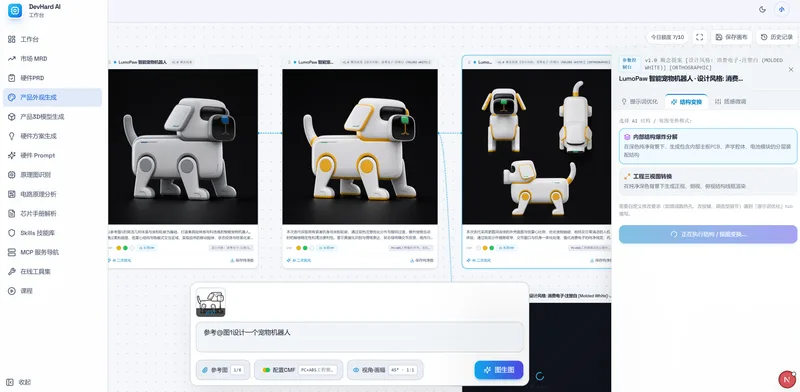The image size is (800, 392).
Task: Toggle dark mode moon icon
Action: pos(762,9)
